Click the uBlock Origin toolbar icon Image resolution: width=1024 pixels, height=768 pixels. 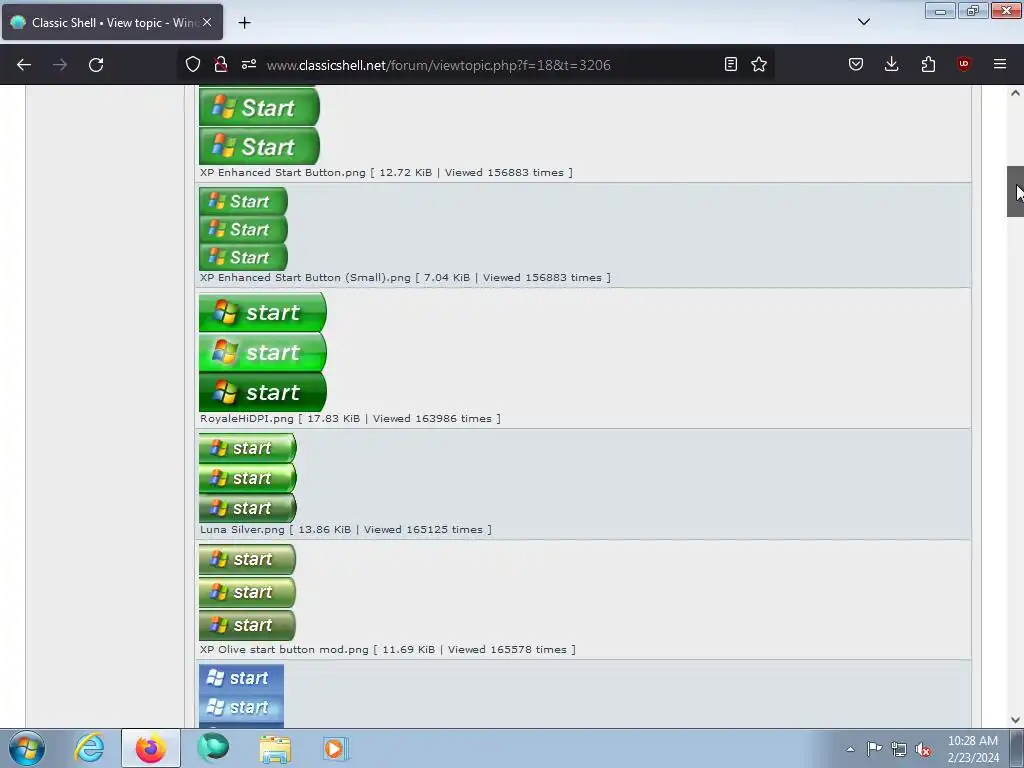click(963, 64)
